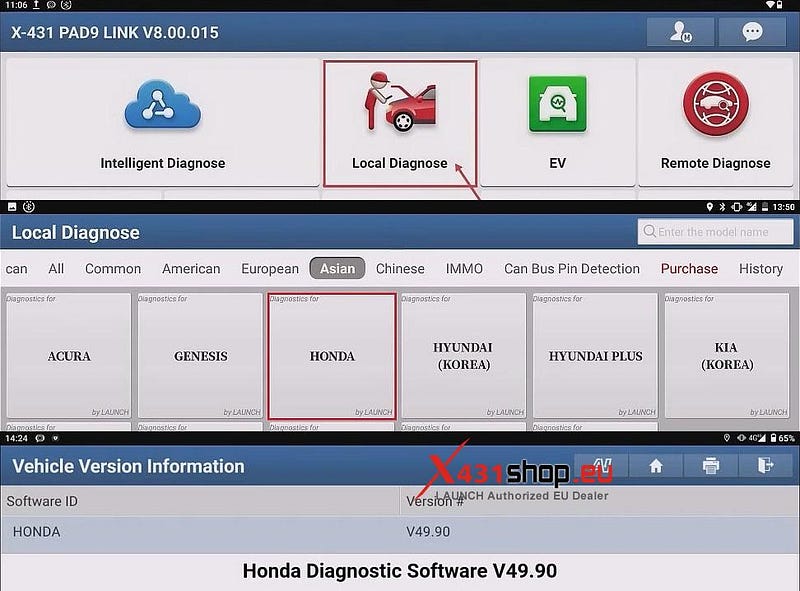Tap the location pin icon in 13:50 status bar
Screen dimensions: 800x591
(709, 207)
